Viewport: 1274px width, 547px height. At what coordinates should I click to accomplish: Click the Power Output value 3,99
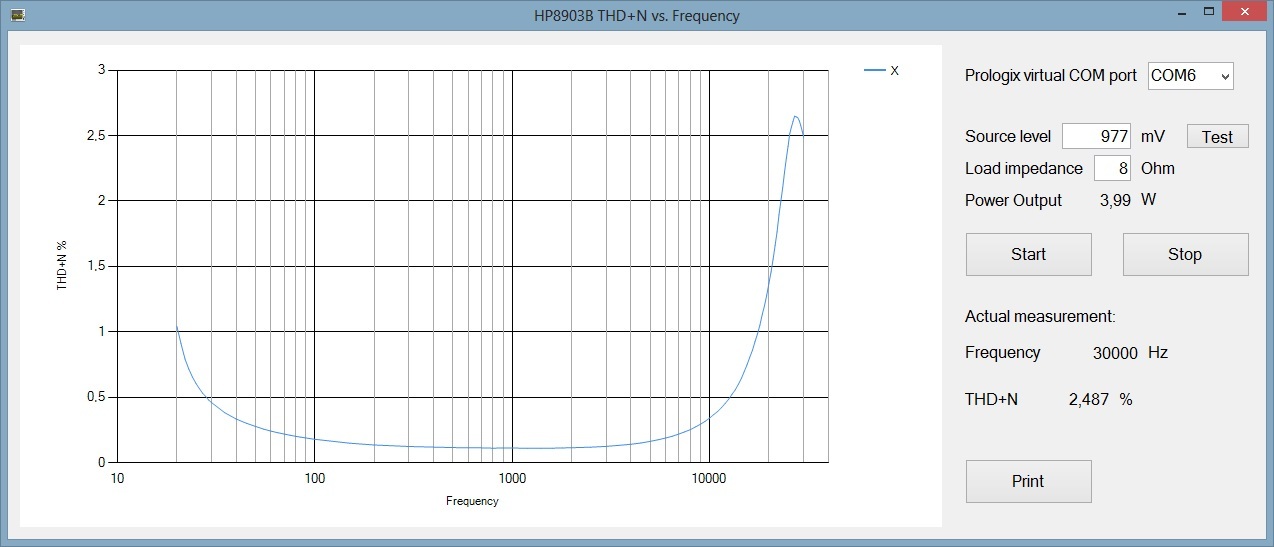[x=1115, y=200]
